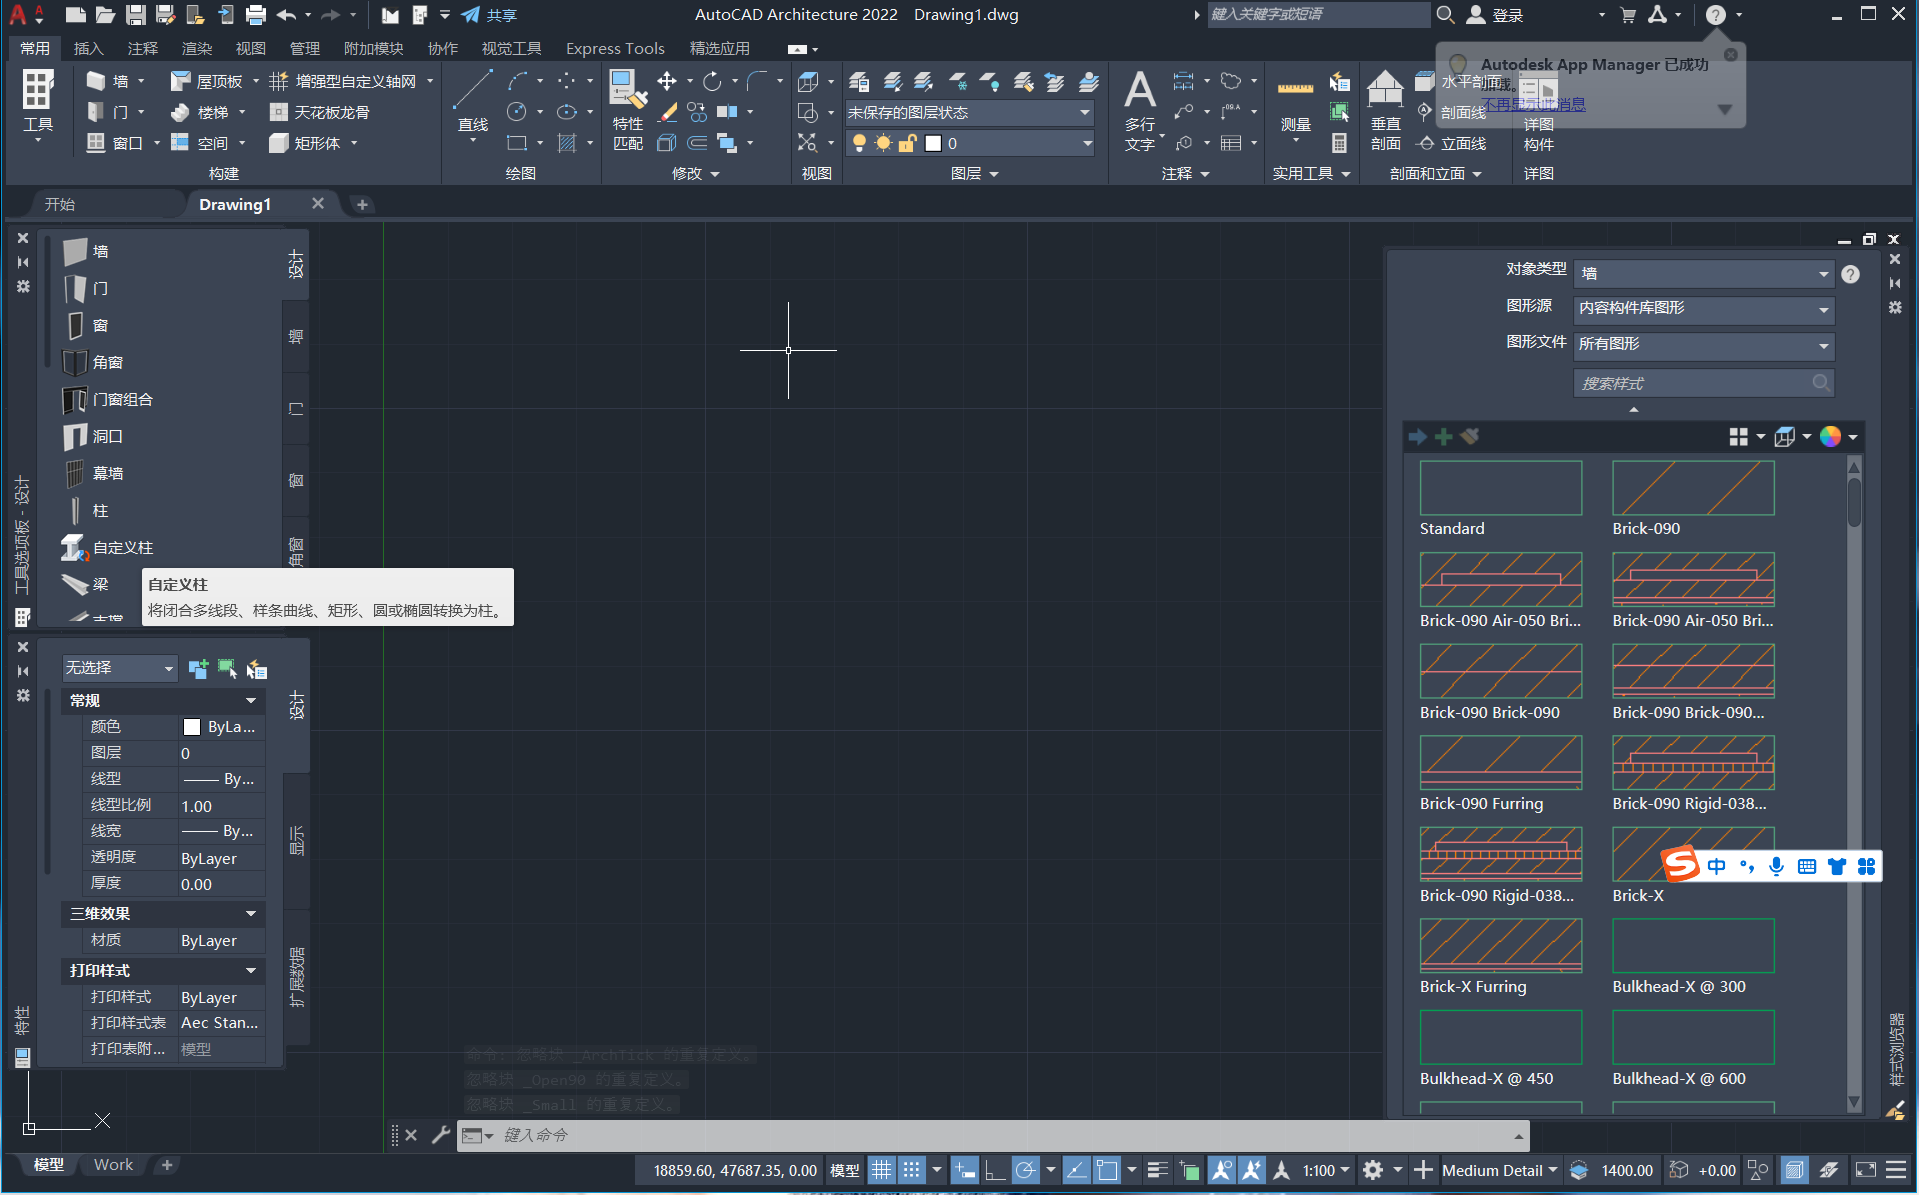Open the 对象类型 object type dropdown
This screenshot has width=1919, height=1195.
(x=1703, y=273)
